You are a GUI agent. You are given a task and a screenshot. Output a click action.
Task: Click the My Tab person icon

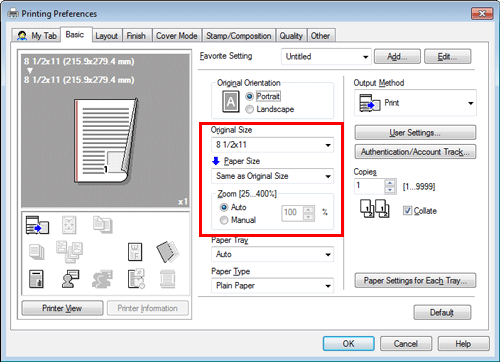coord(22,36)
